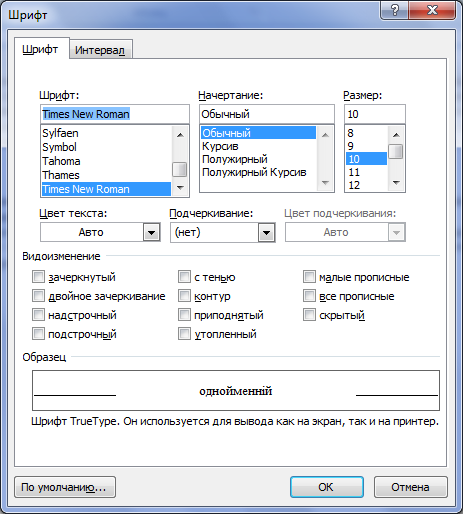Check the утопленный option
Viewport: 463px width, 514px height.
pos(184,334)
